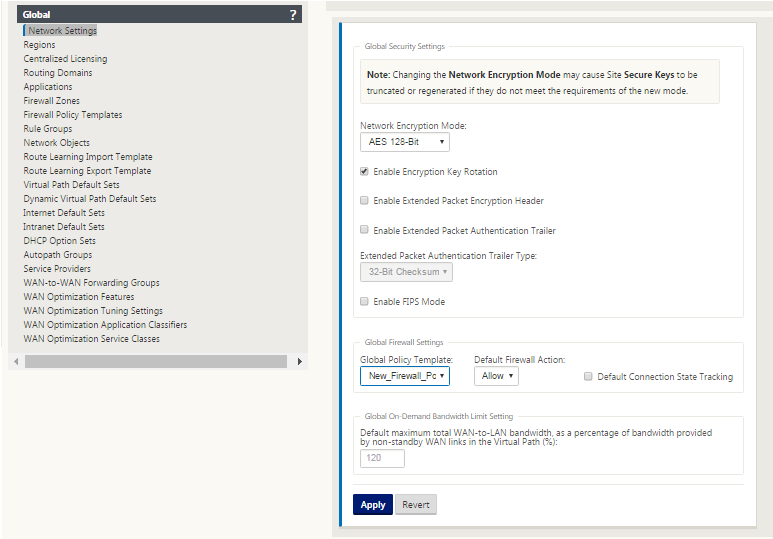Click the Global panel header

(x=159, y=14)
